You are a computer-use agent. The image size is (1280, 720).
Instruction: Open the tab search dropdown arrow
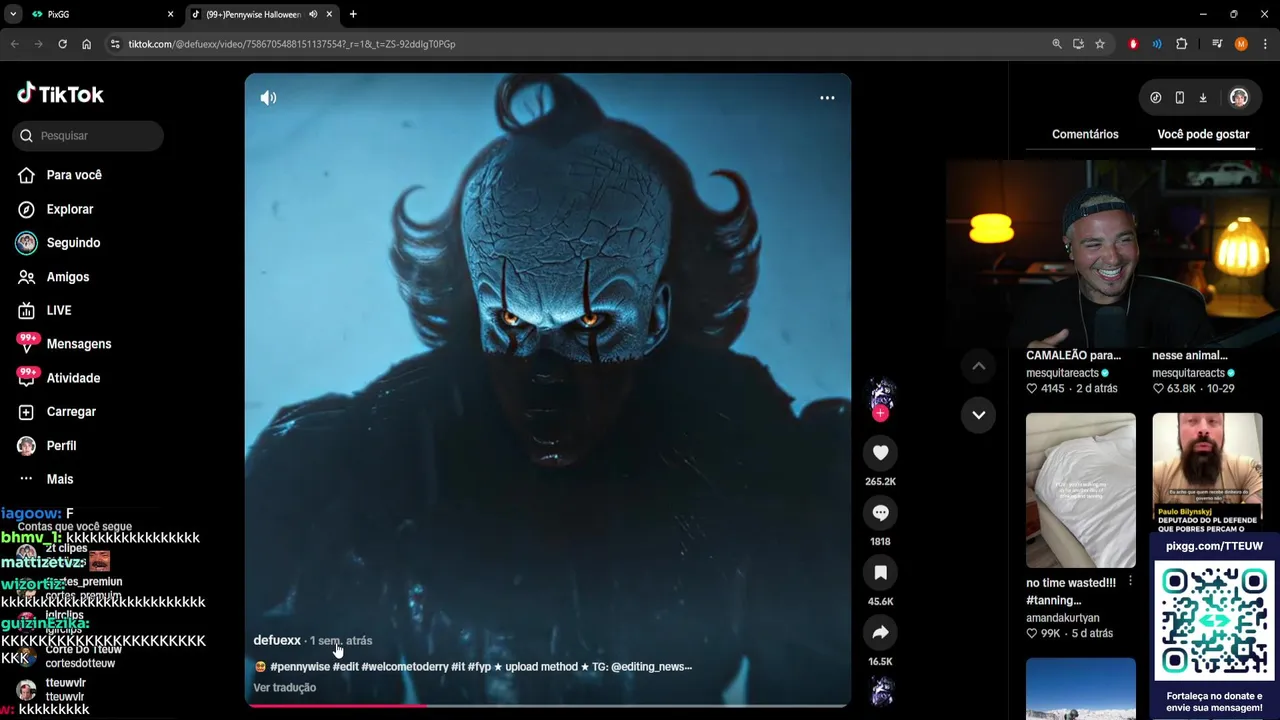(x=13, y=14)
